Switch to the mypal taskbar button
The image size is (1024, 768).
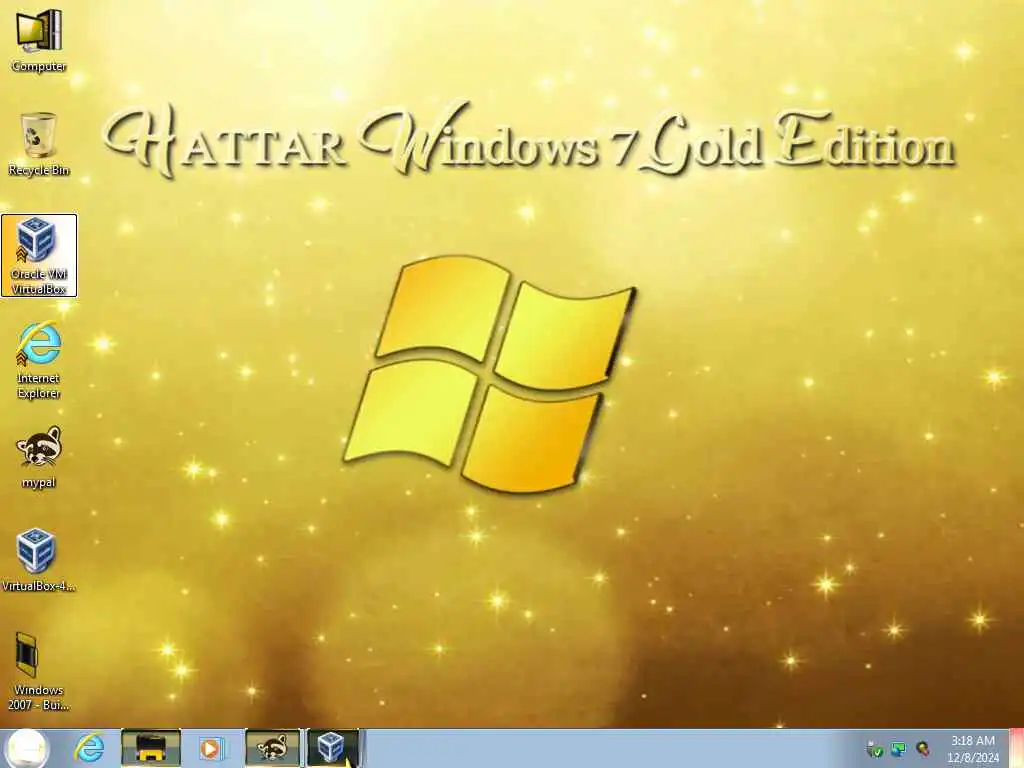pos(272,748)
